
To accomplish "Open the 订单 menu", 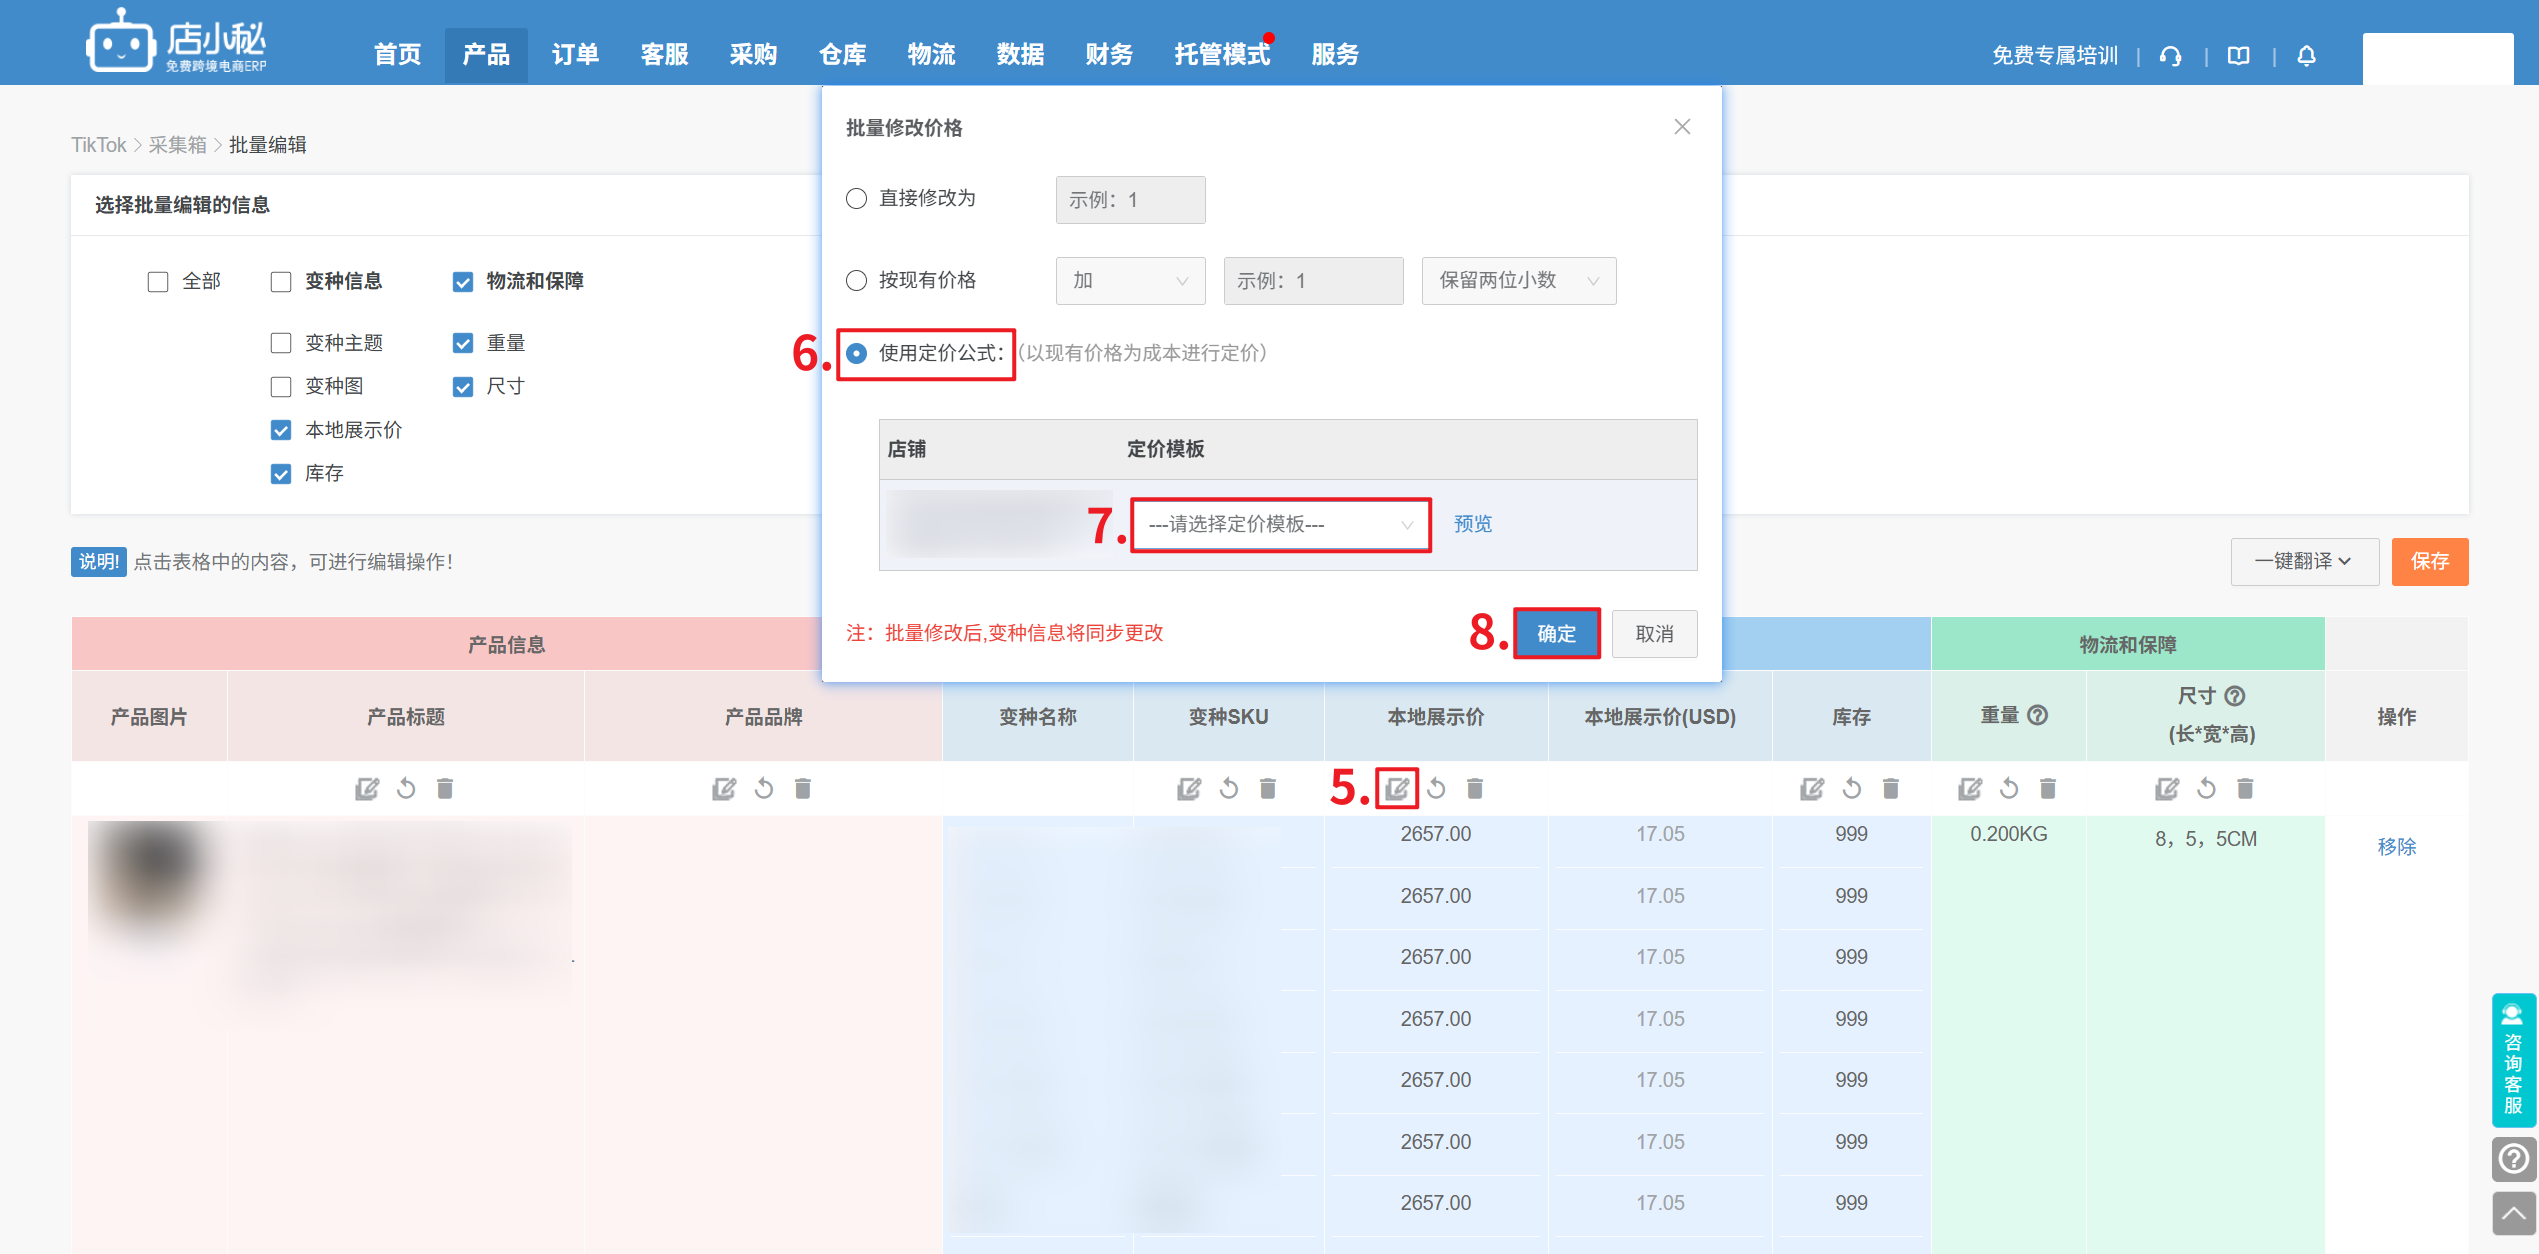I will (x=575, y=55).
